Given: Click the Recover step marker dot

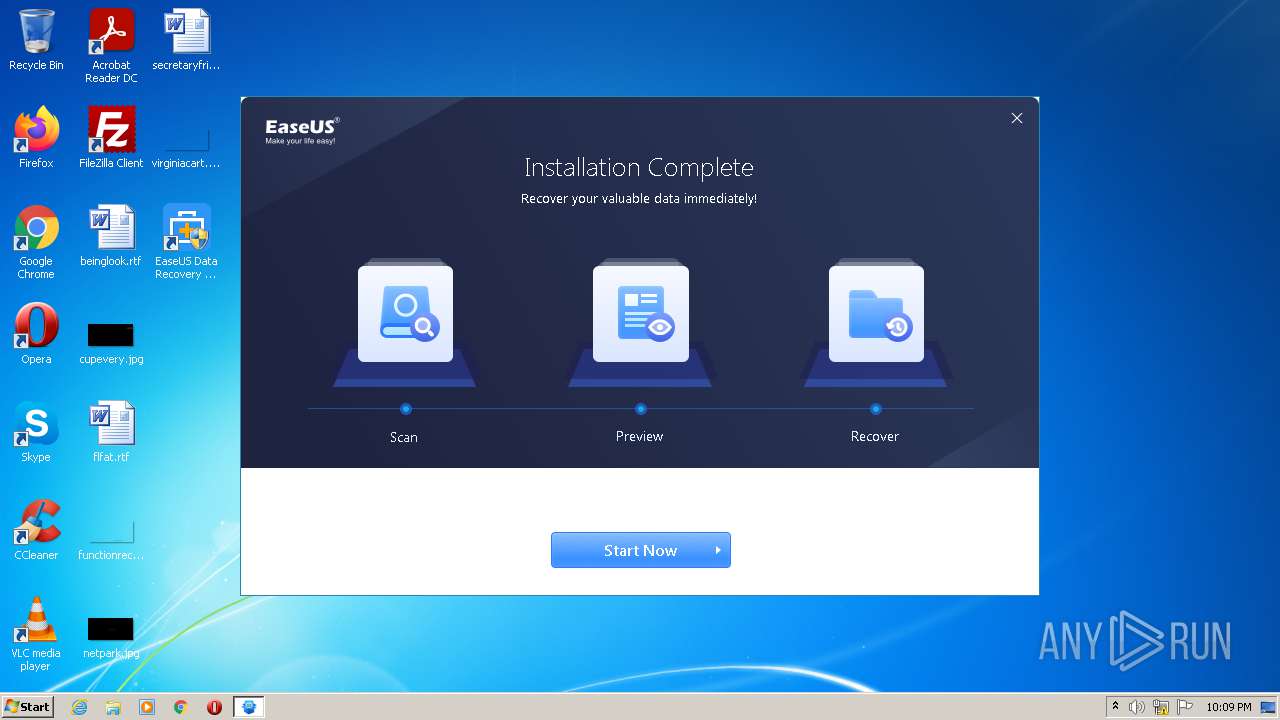Looking at the screenshot, I should click(x=876, y=409).
